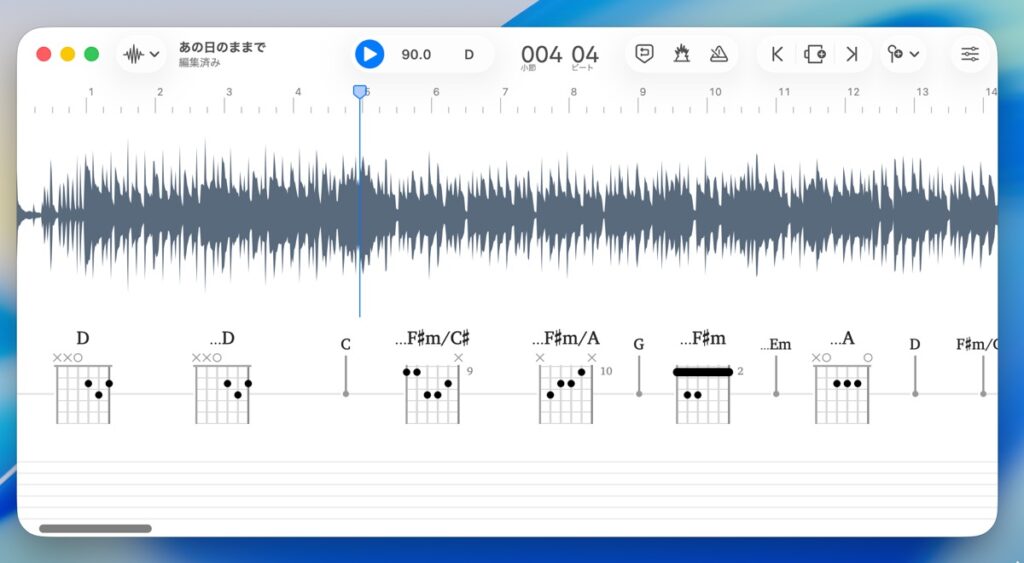Expand the waveform view dropdown

140,54
